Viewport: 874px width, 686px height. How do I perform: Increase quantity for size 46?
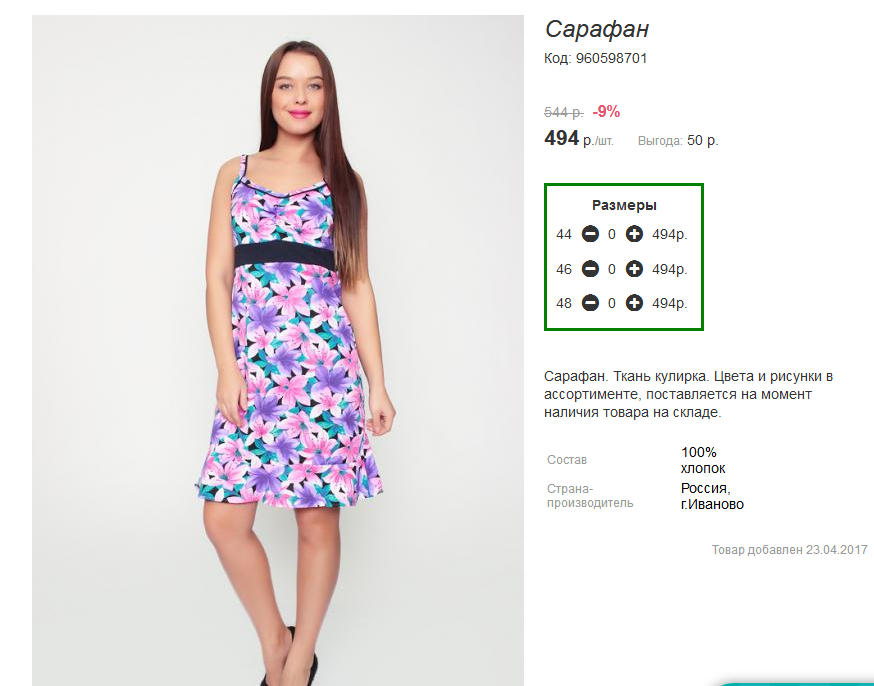tap(634, 269)
